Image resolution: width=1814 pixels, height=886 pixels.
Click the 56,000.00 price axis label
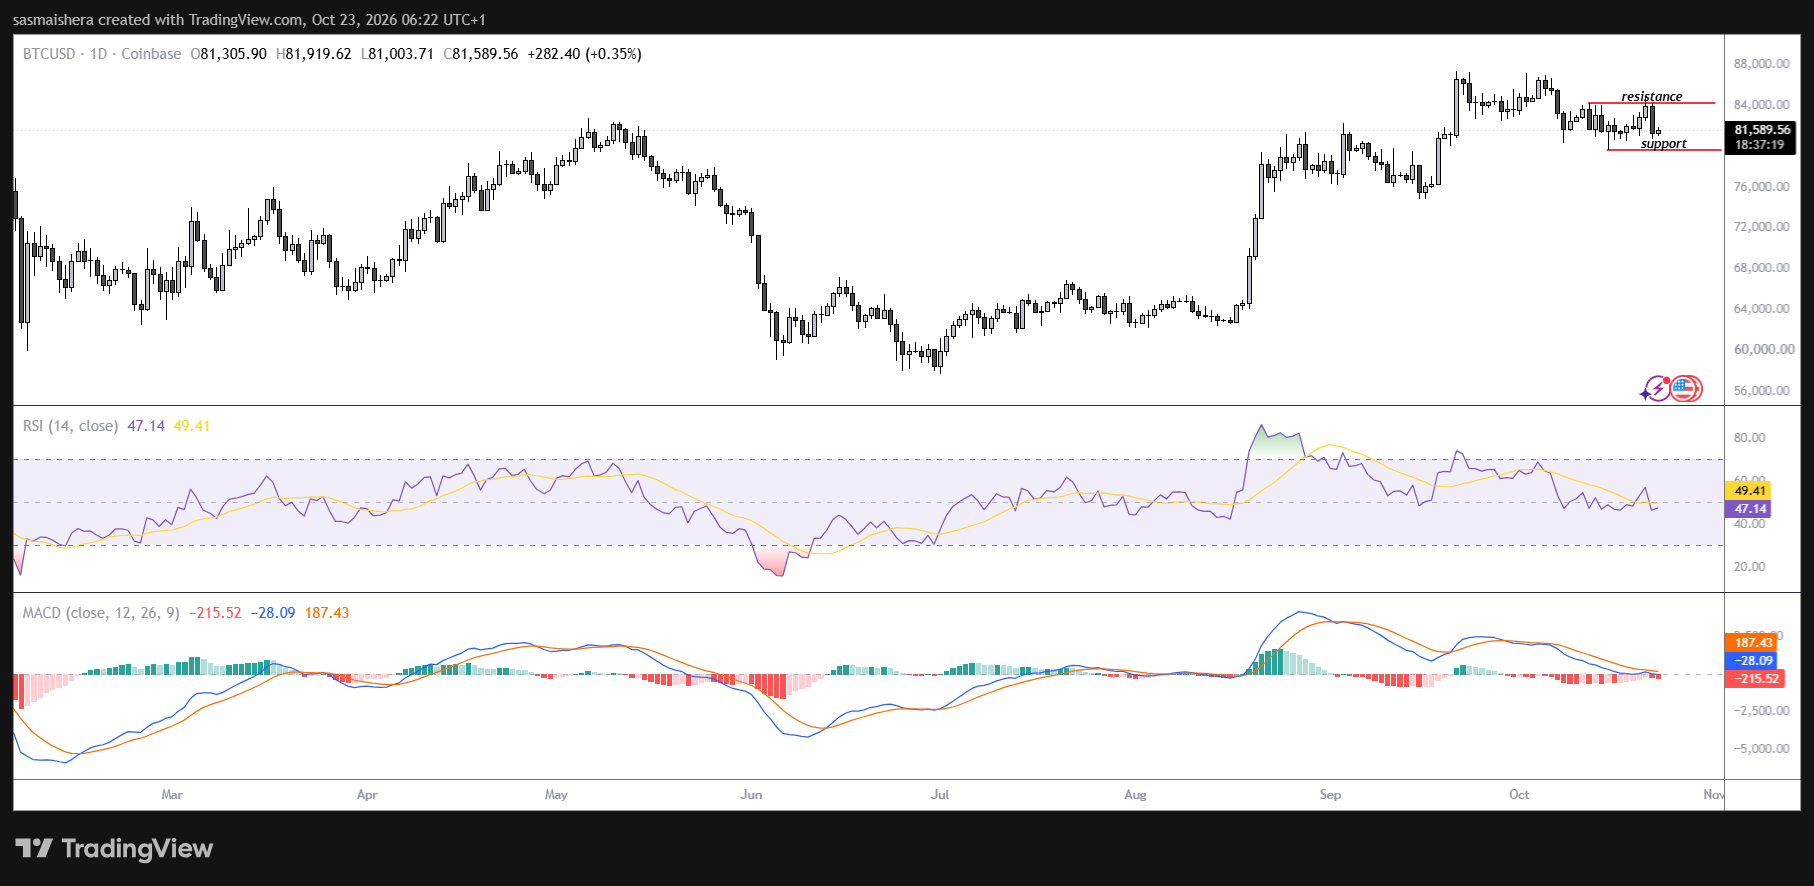[1762, 391]
